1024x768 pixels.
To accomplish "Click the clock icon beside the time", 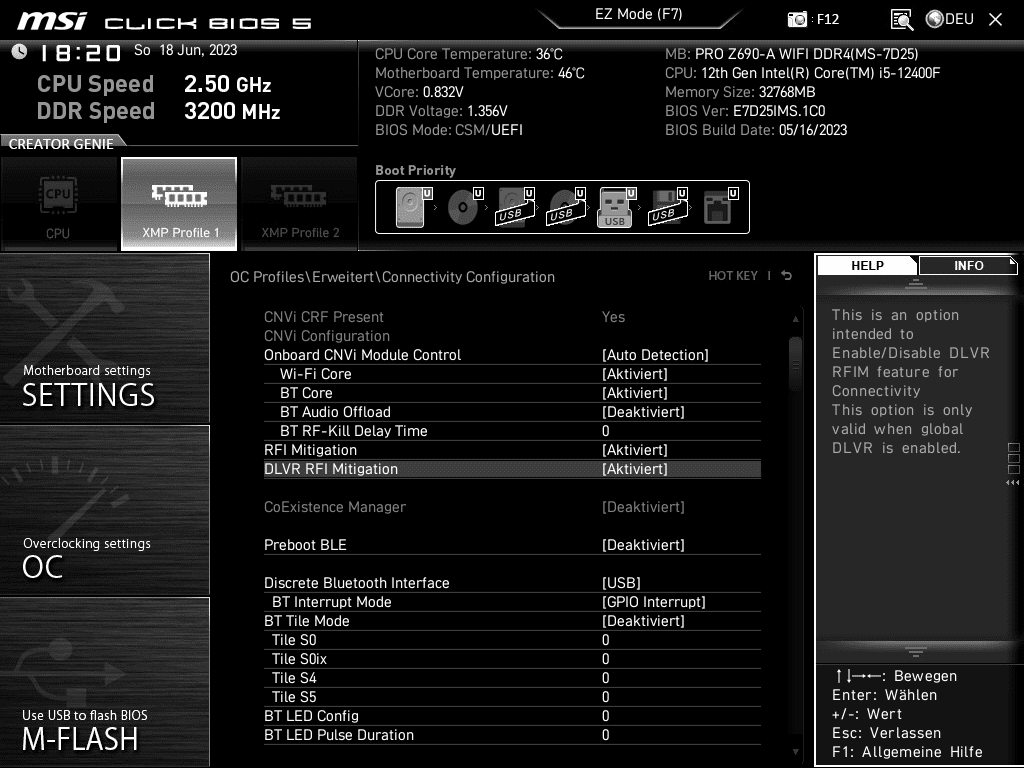I will [20, 52].
